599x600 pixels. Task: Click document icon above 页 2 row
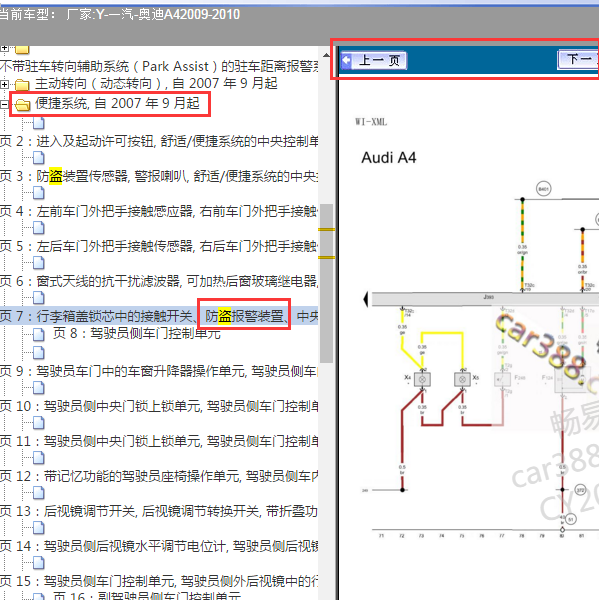click(x=39, y=123)
